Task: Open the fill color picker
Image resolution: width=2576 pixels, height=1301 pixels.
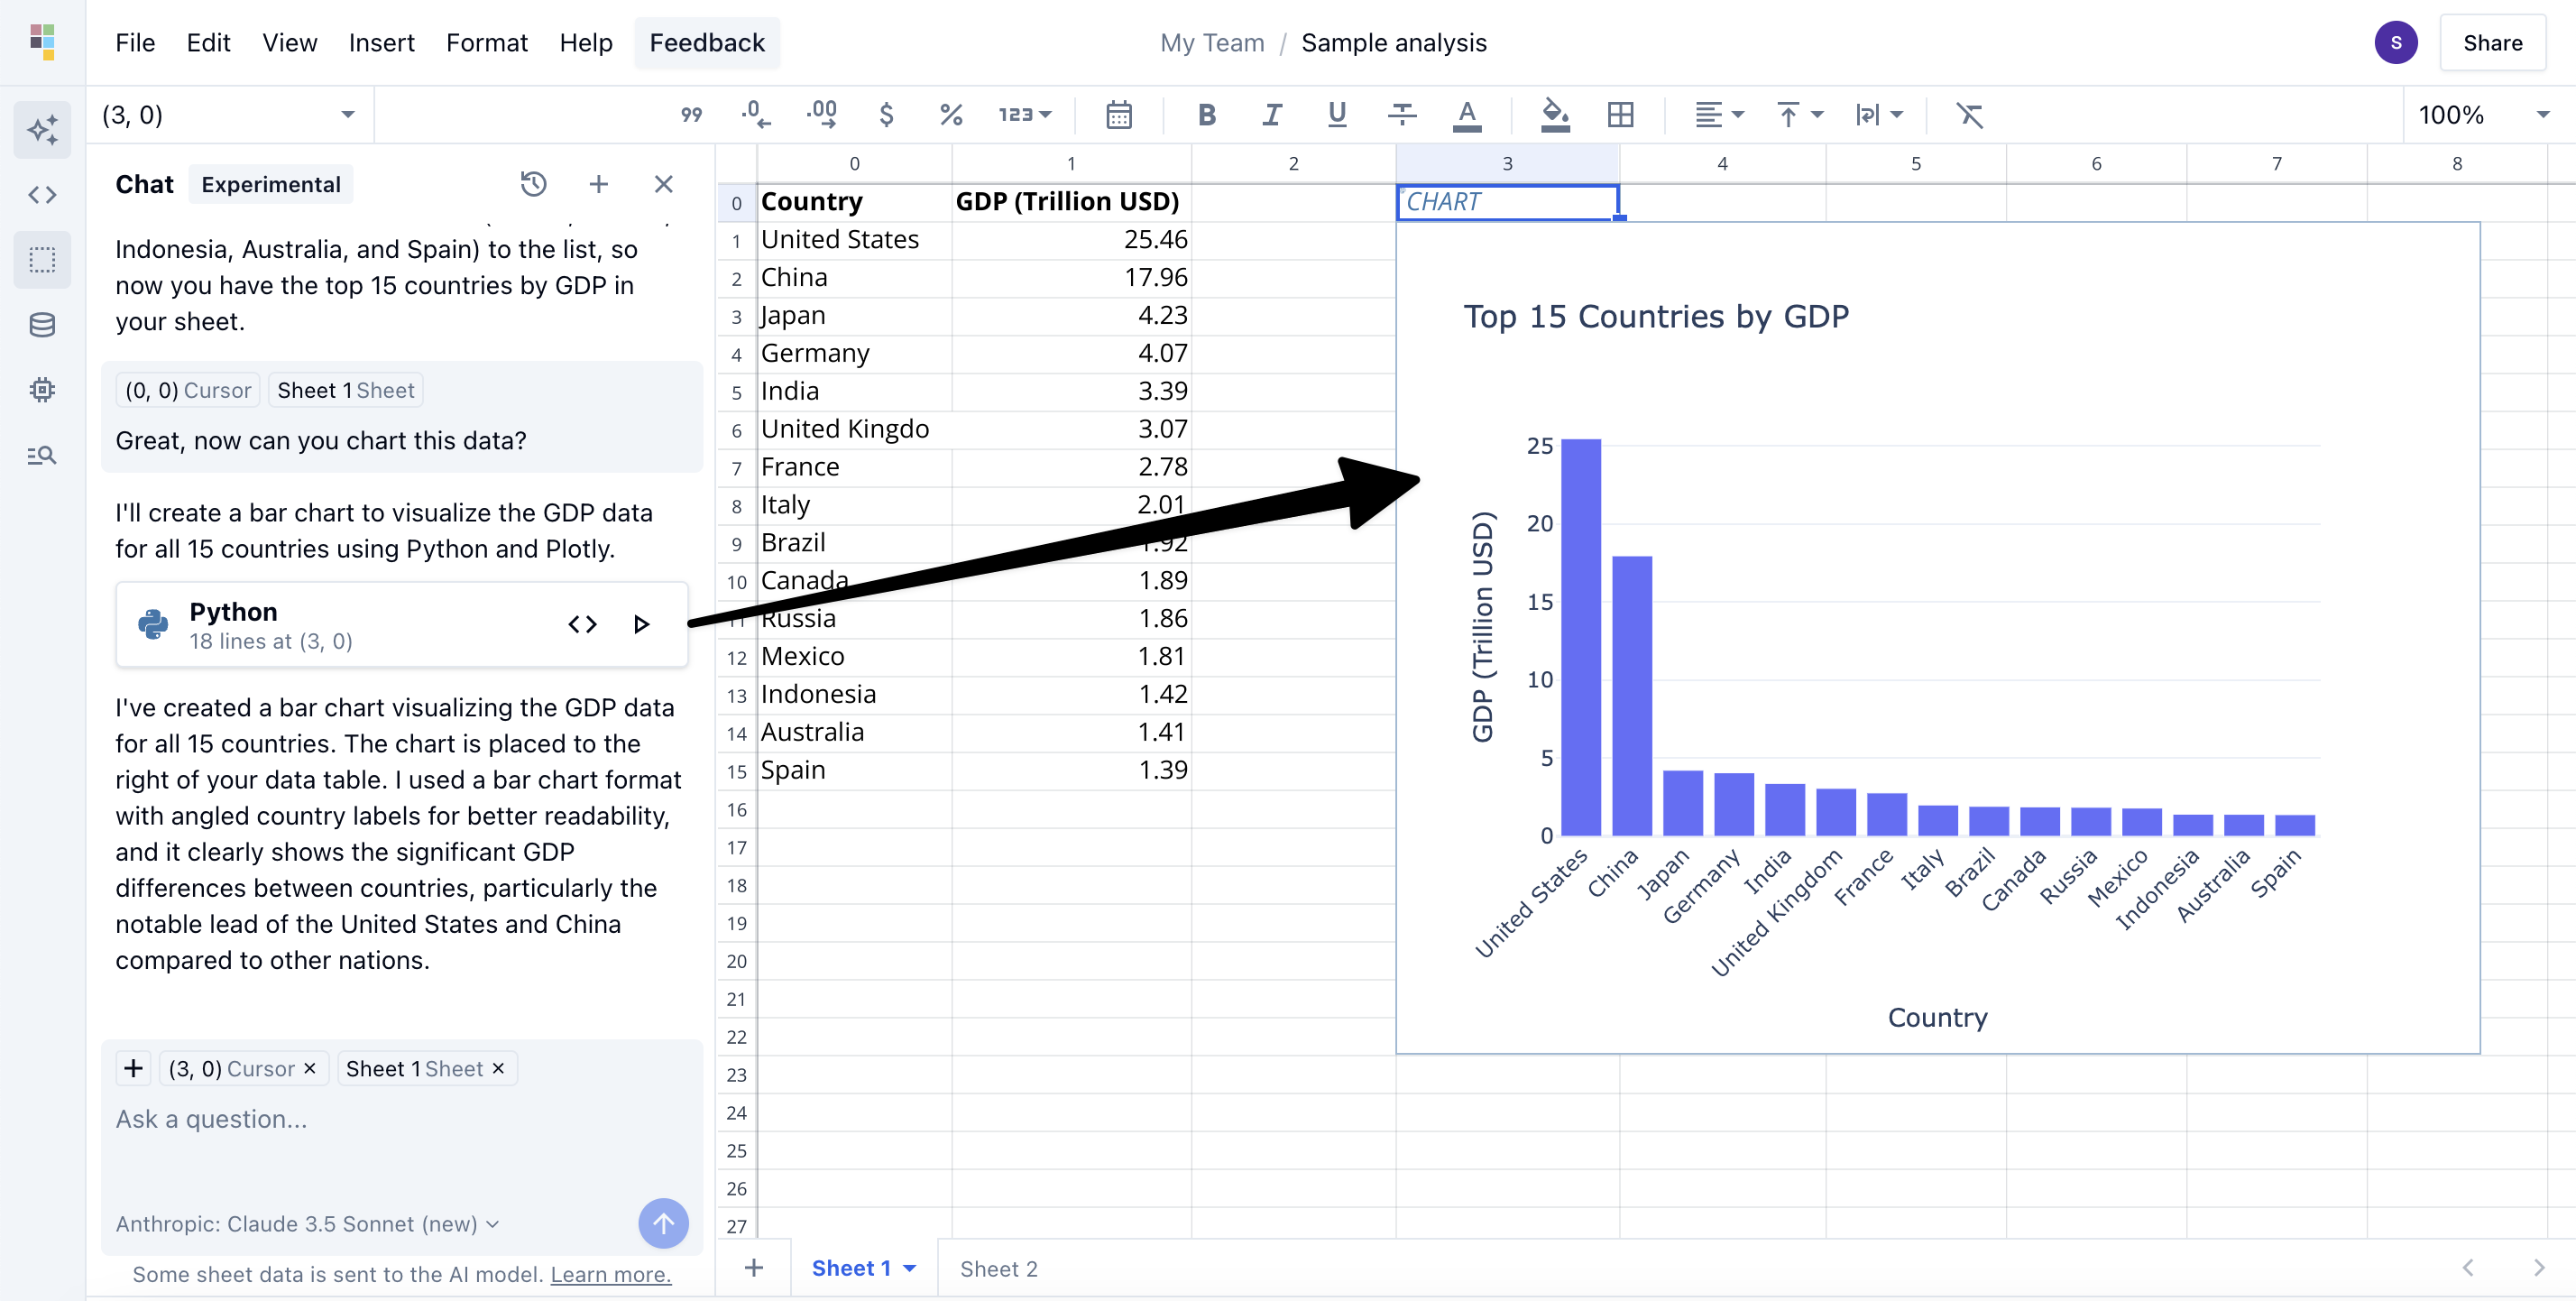Action: (x=1554, y=115)
